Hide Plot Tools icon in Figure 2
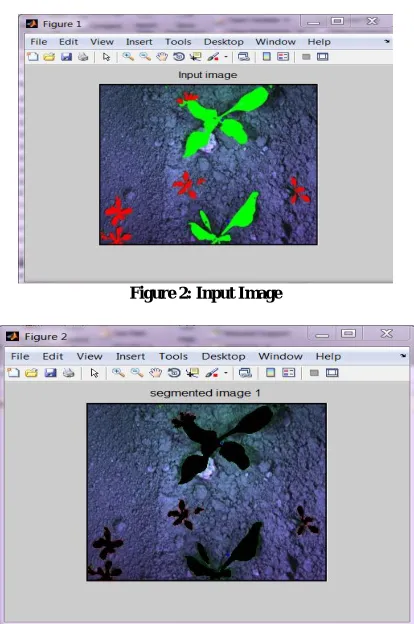 click(314, 373)
